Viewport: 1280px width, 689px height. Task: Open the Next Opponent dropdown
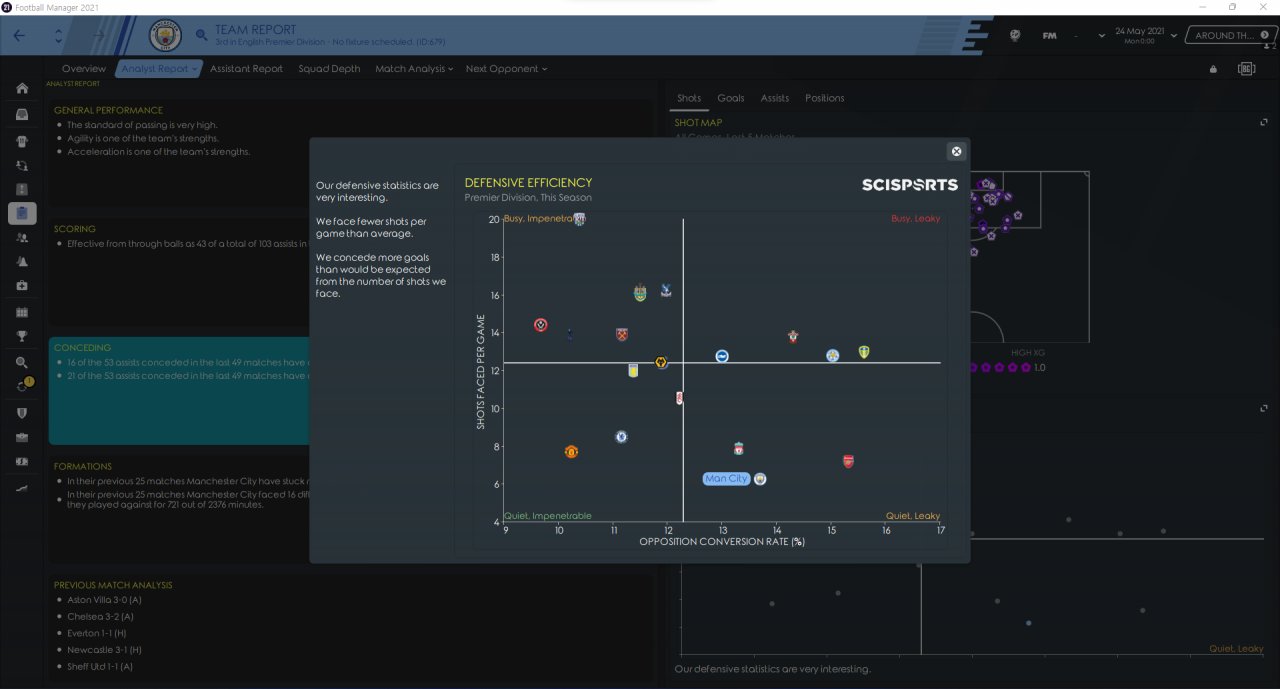click(507, 69)
